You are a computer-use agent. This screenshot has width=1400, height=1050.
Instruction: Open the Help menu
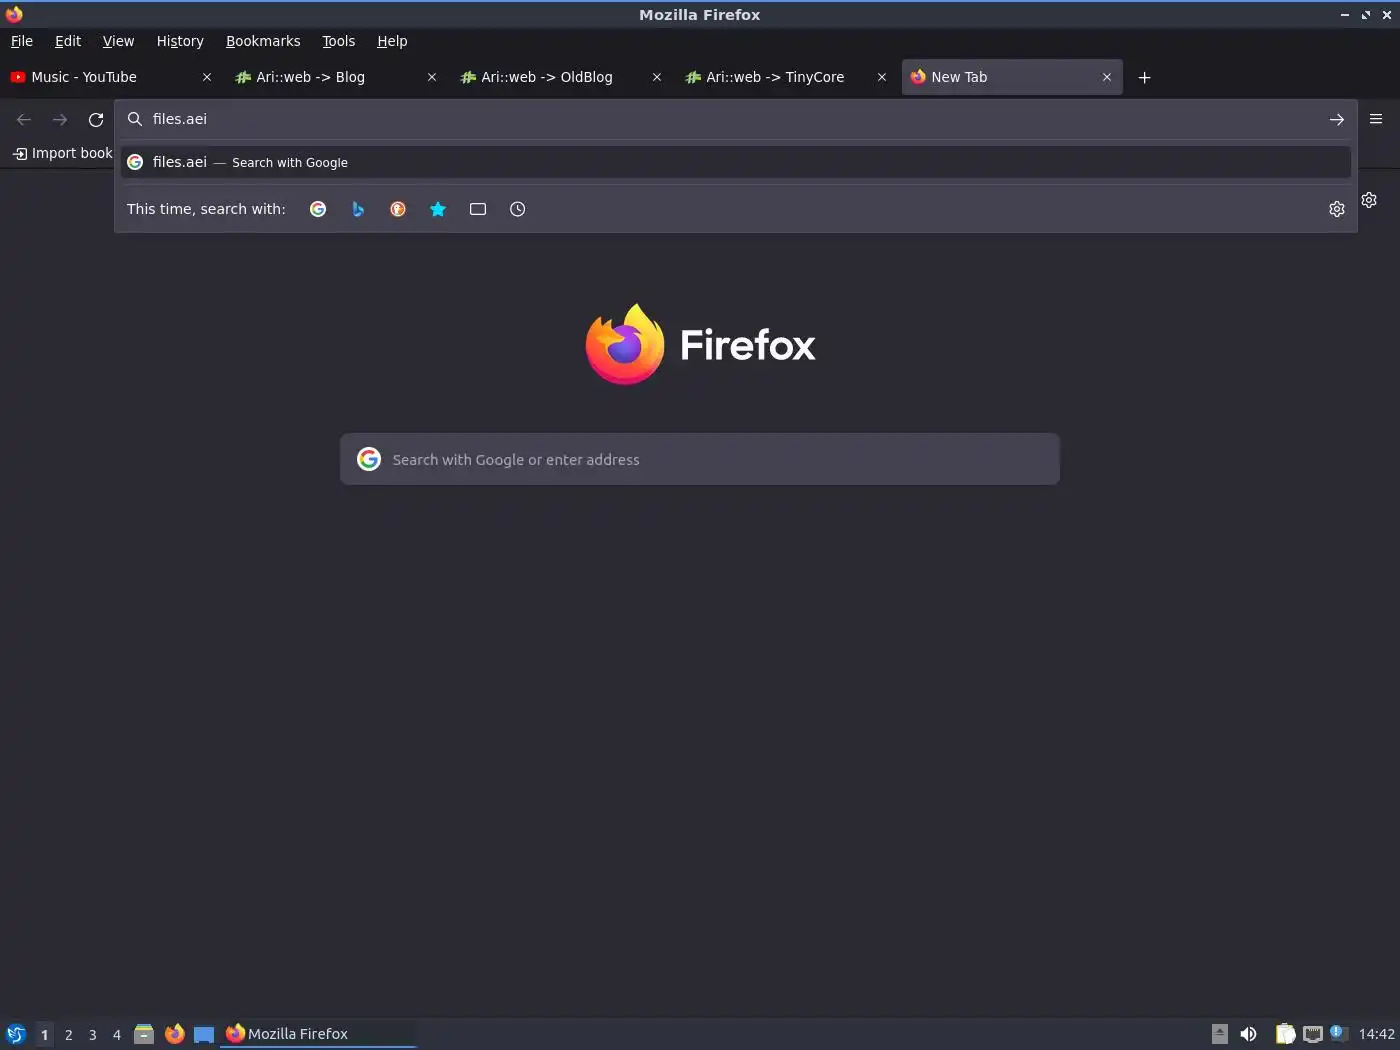point(392,41)
